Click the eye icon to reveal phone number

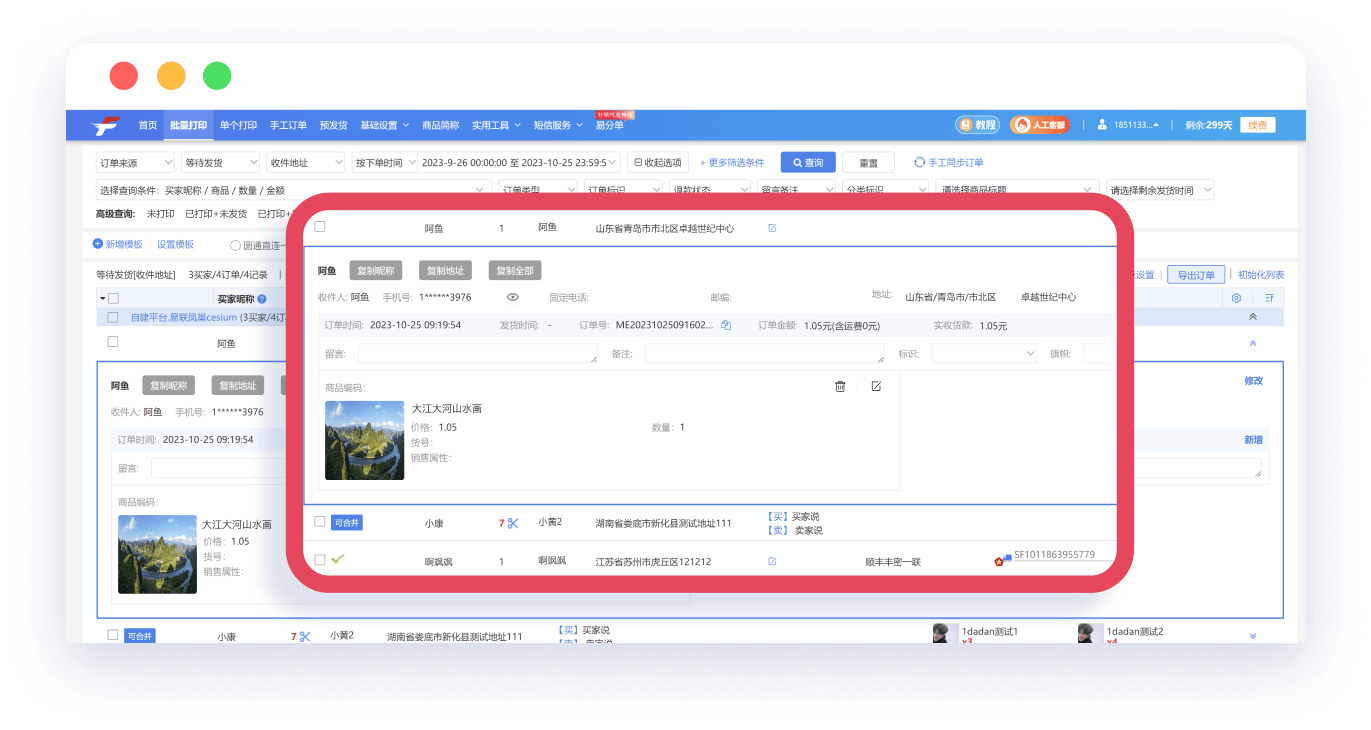click(513, 297)
